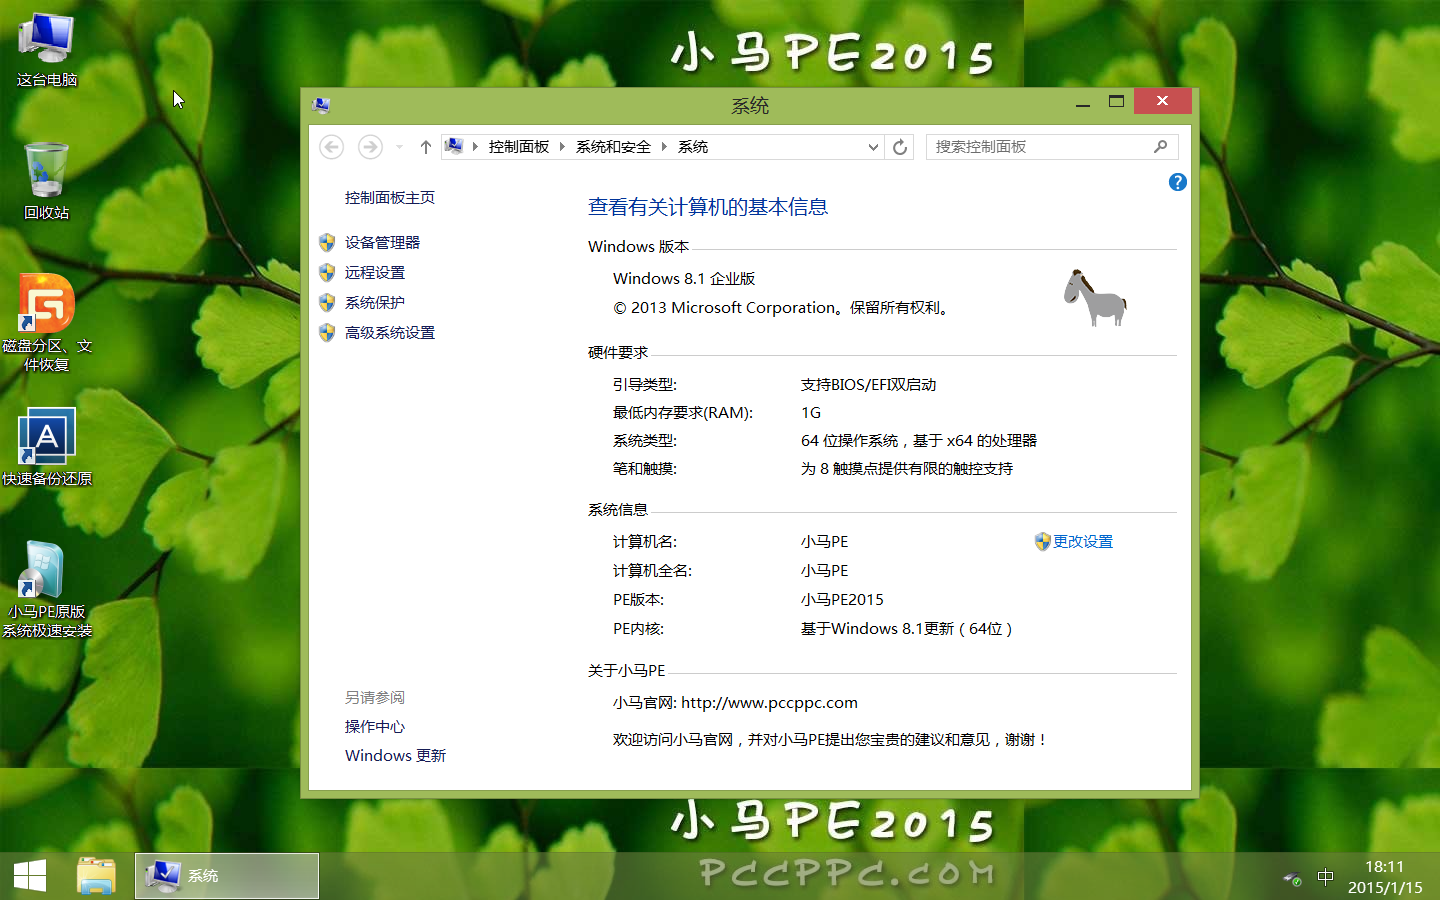
Task: Open the blue help question mark
Action: pos(1177,182)
